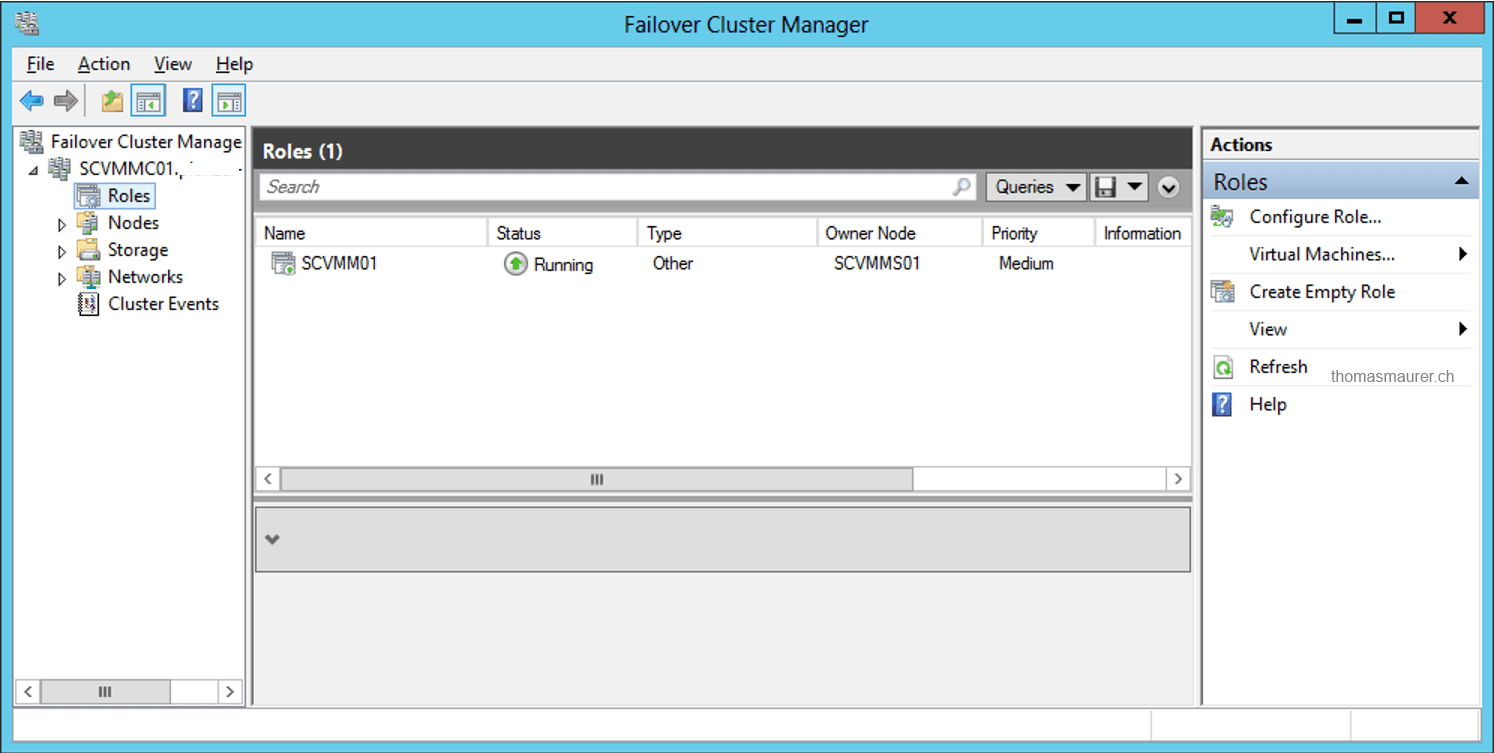Click the Help icon in Actions pane
This screenshot has height=753, width=1494.
coord(1222,404)
